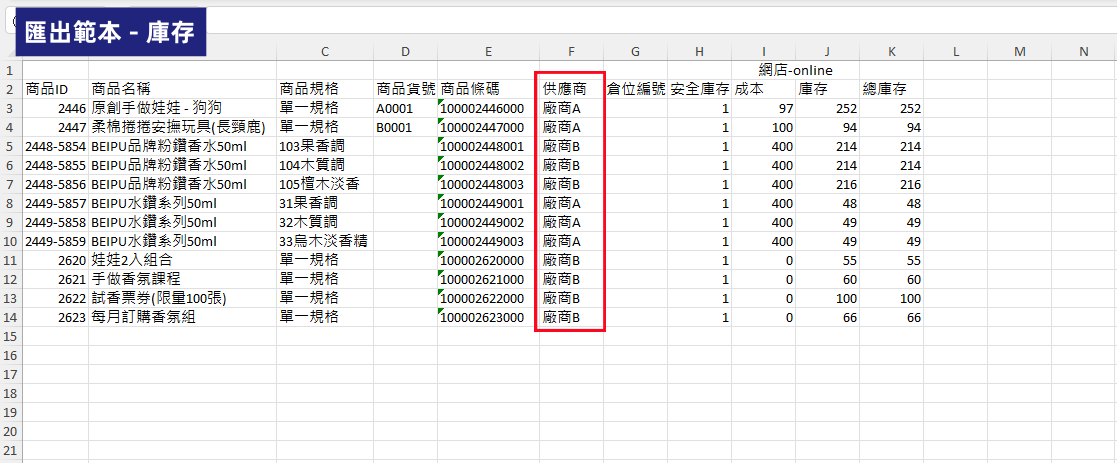This screenshot has width=1117, height=463.
Task: Click the 商品名稱 header cell
Action: tap(182, 89)
